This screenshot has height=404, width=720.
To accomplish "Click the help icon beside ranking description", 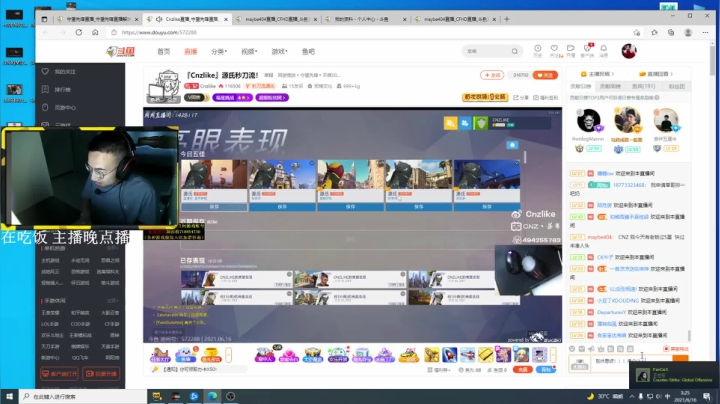I will [657, 97].
